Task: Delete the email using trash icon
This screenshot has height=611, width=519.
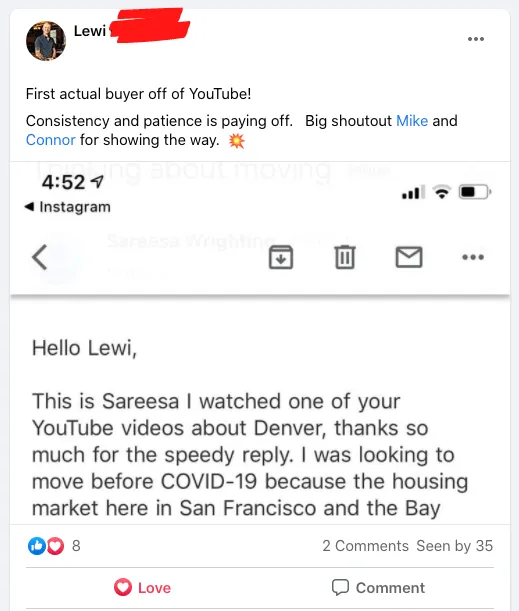Action: (x=345, y=257)
